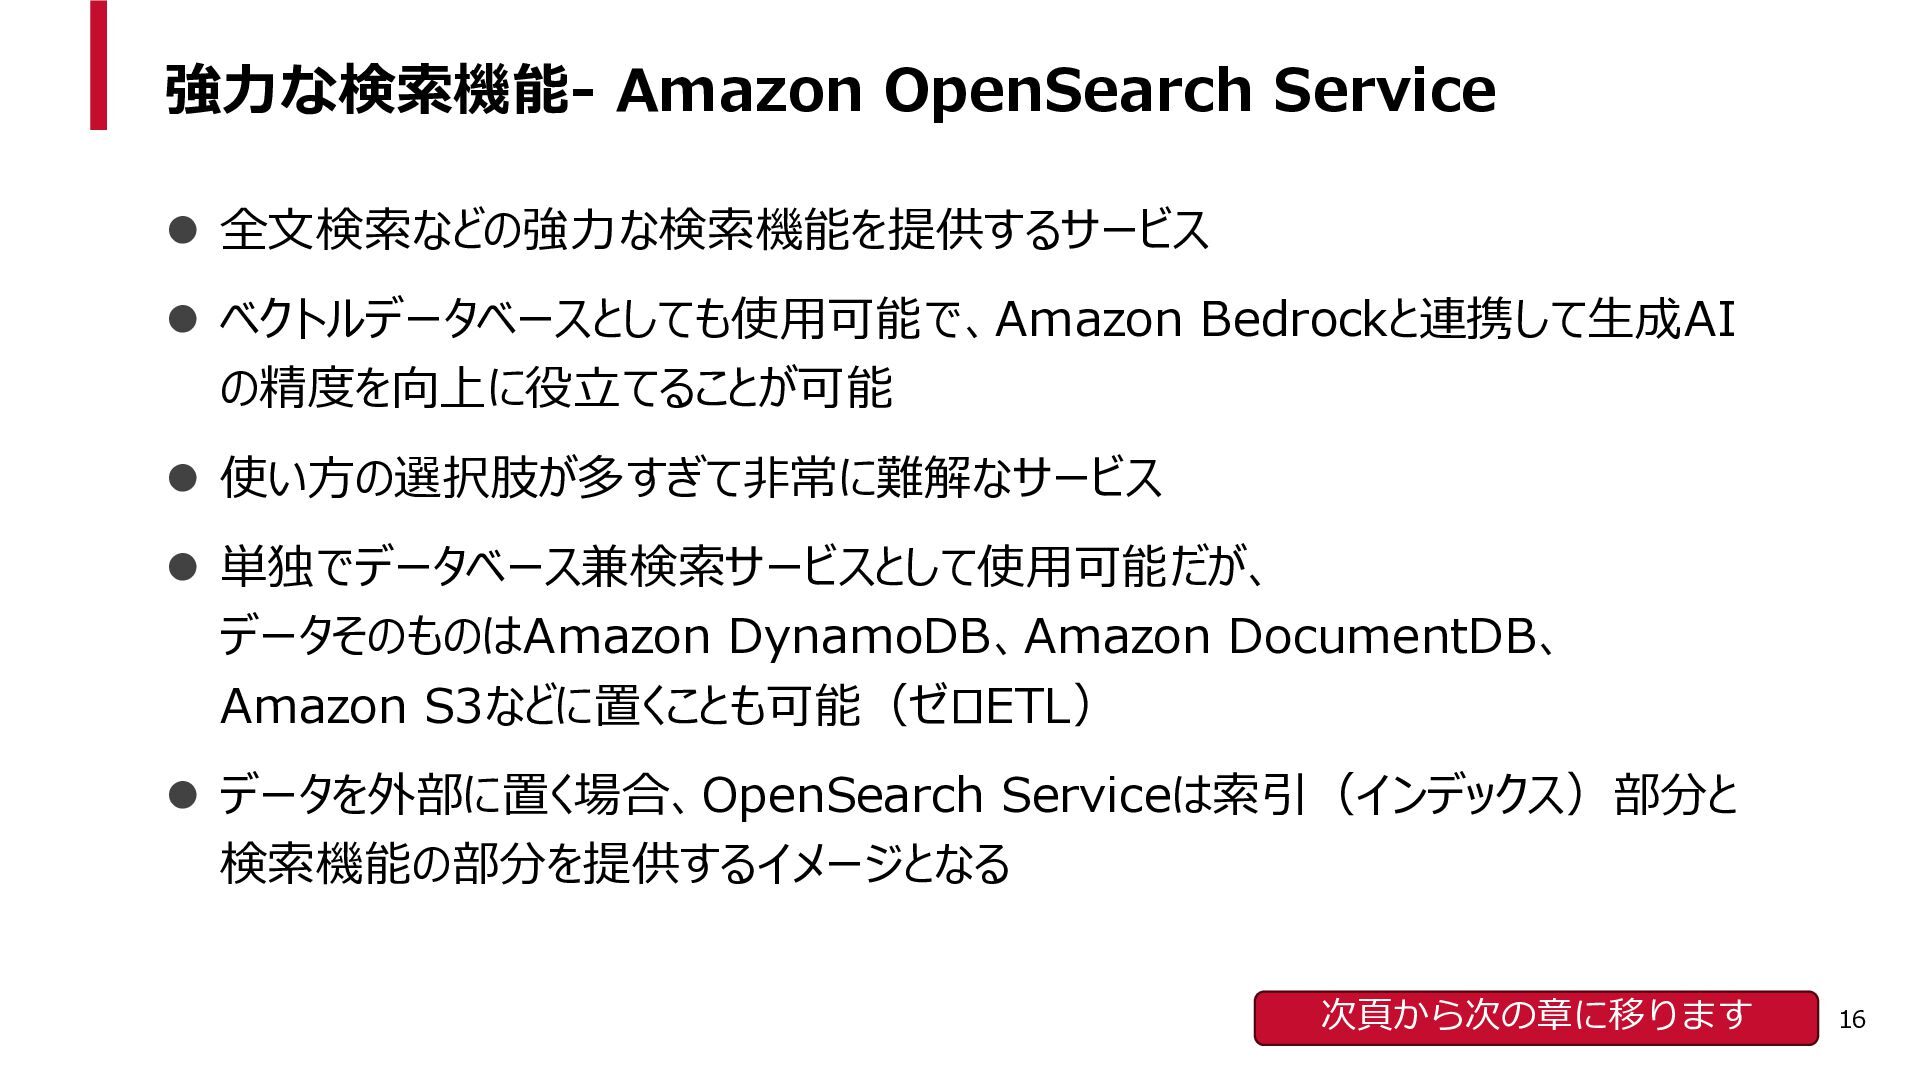Viewport: 1920px width, 1080px height.
Task: Click first bullet dot beside 全文検索
Action: tap(181, 231)
